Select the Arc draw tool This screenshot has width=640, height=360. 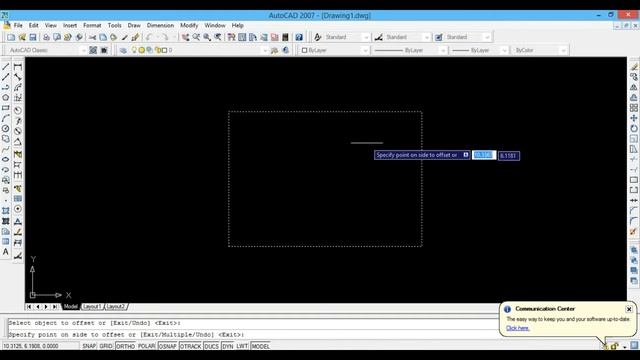6,118
